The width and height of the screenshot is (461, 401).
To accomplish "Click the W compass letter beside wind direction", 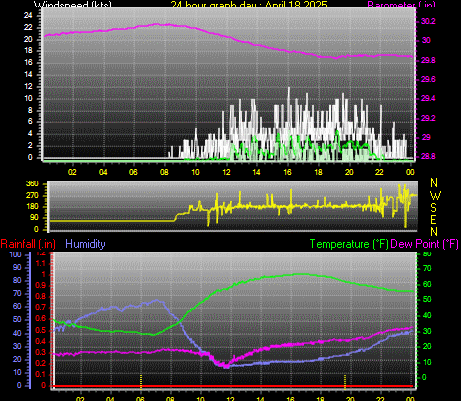I will coord(434,195).
